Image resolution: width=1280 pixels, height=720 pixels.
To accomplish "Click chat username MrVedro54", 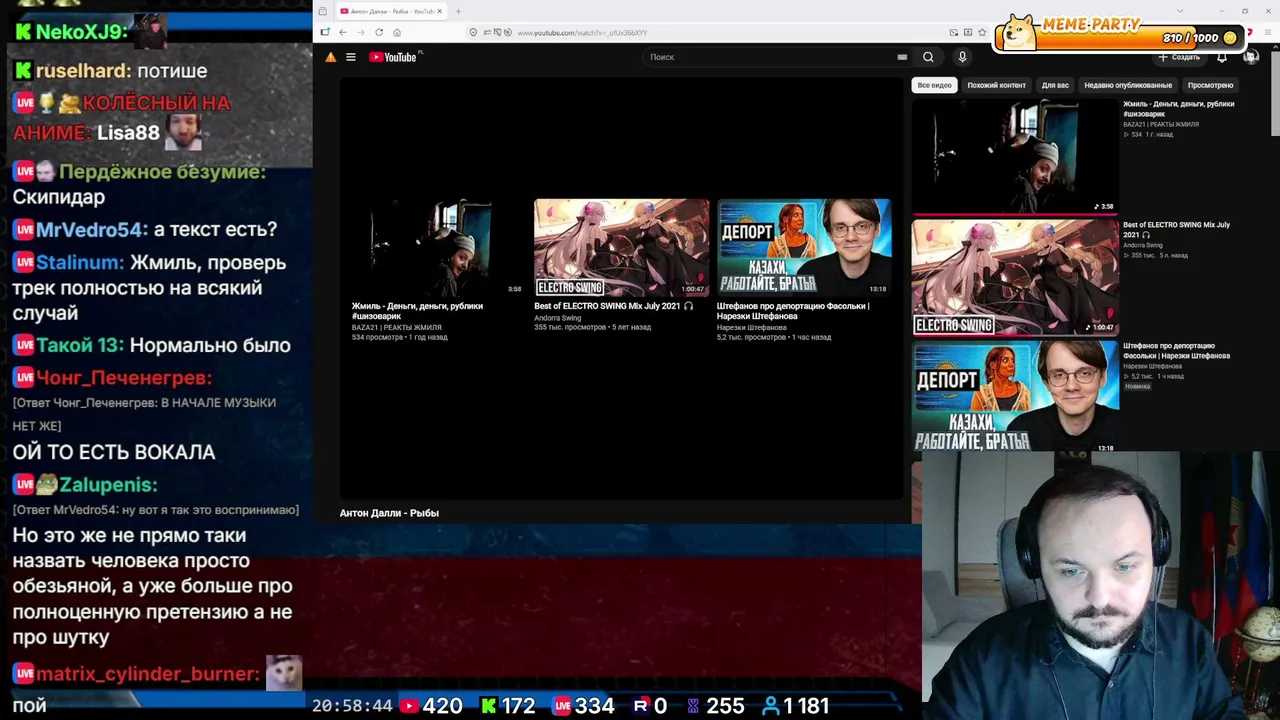I will [x=90, y=230].
